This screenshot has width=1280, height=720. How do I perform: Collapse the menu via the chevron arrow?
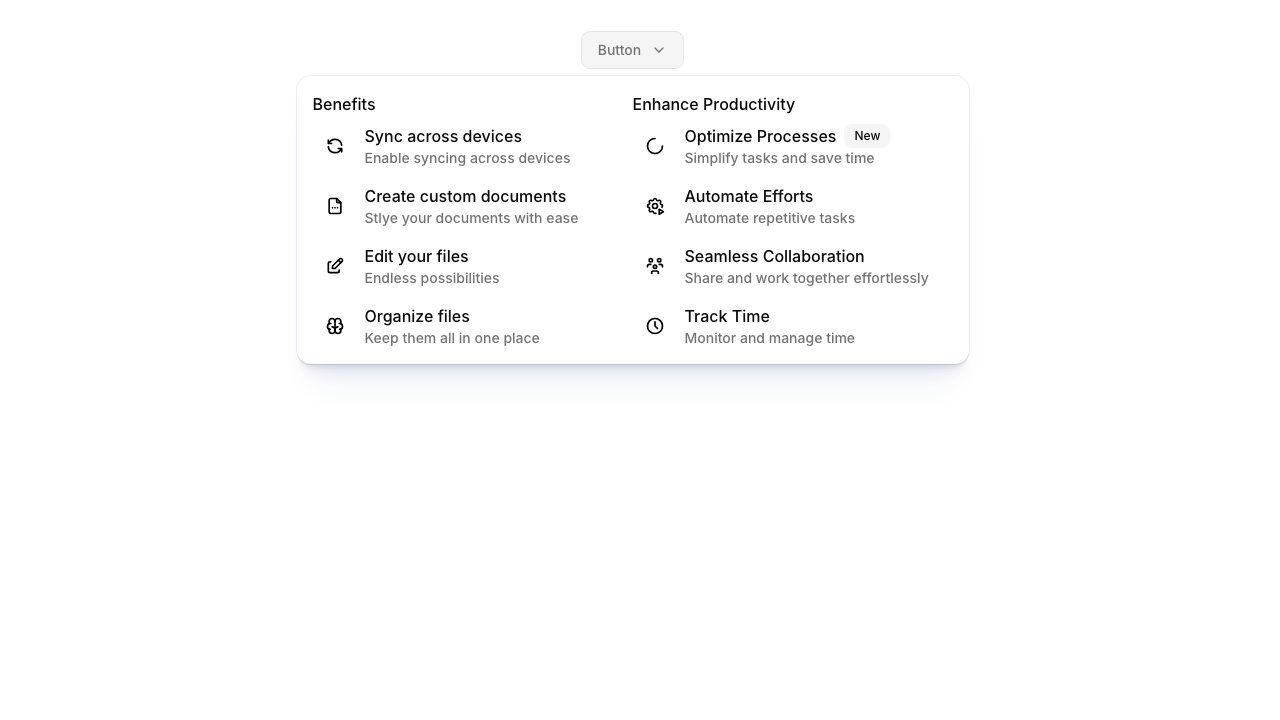click(x=659, y=50)
